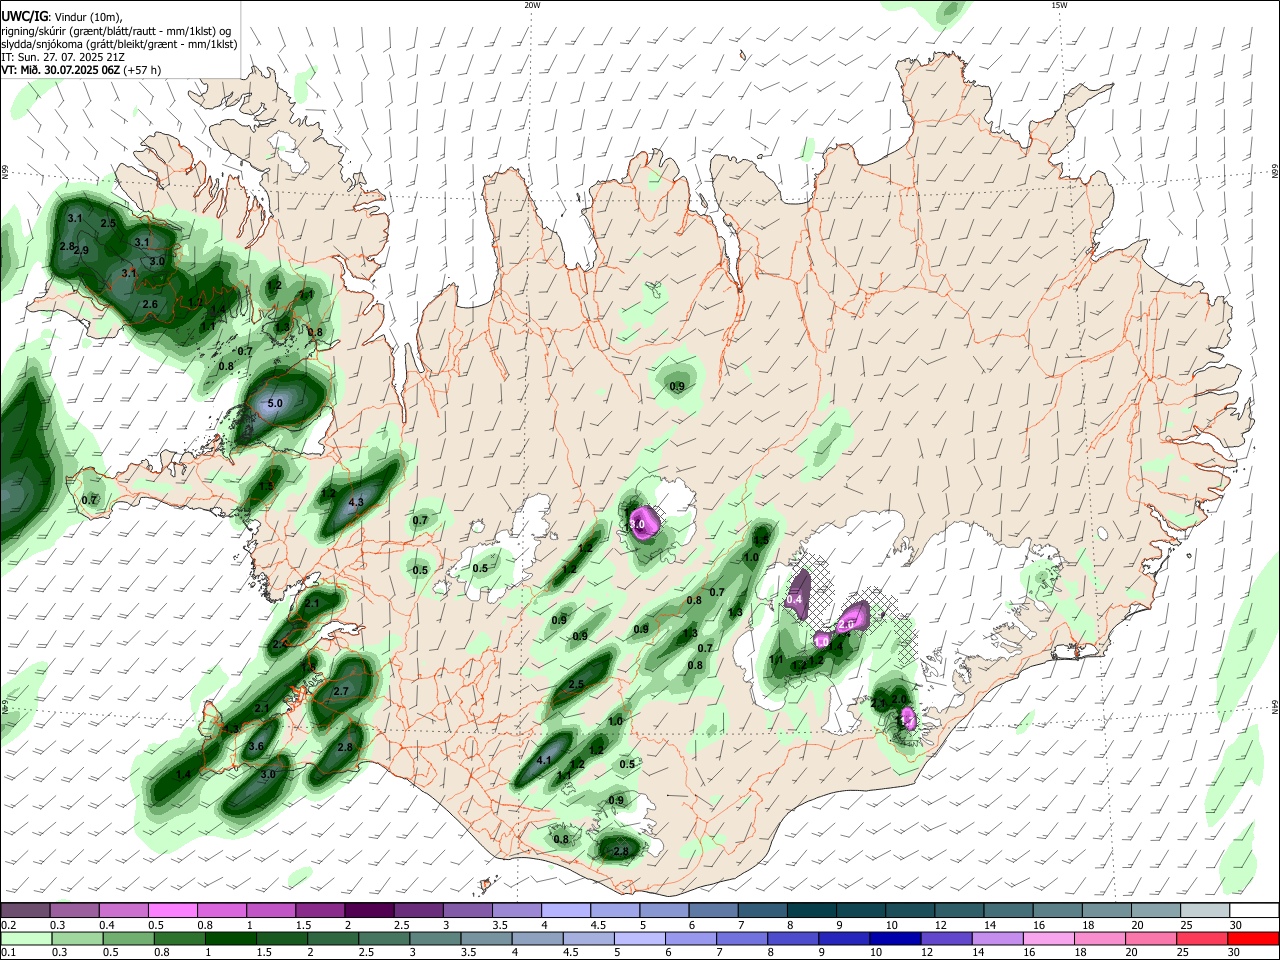Select the pale periwinkle 4 swatch in the upper legend row
Screen dimensions: 1280x960
(565, 910)
